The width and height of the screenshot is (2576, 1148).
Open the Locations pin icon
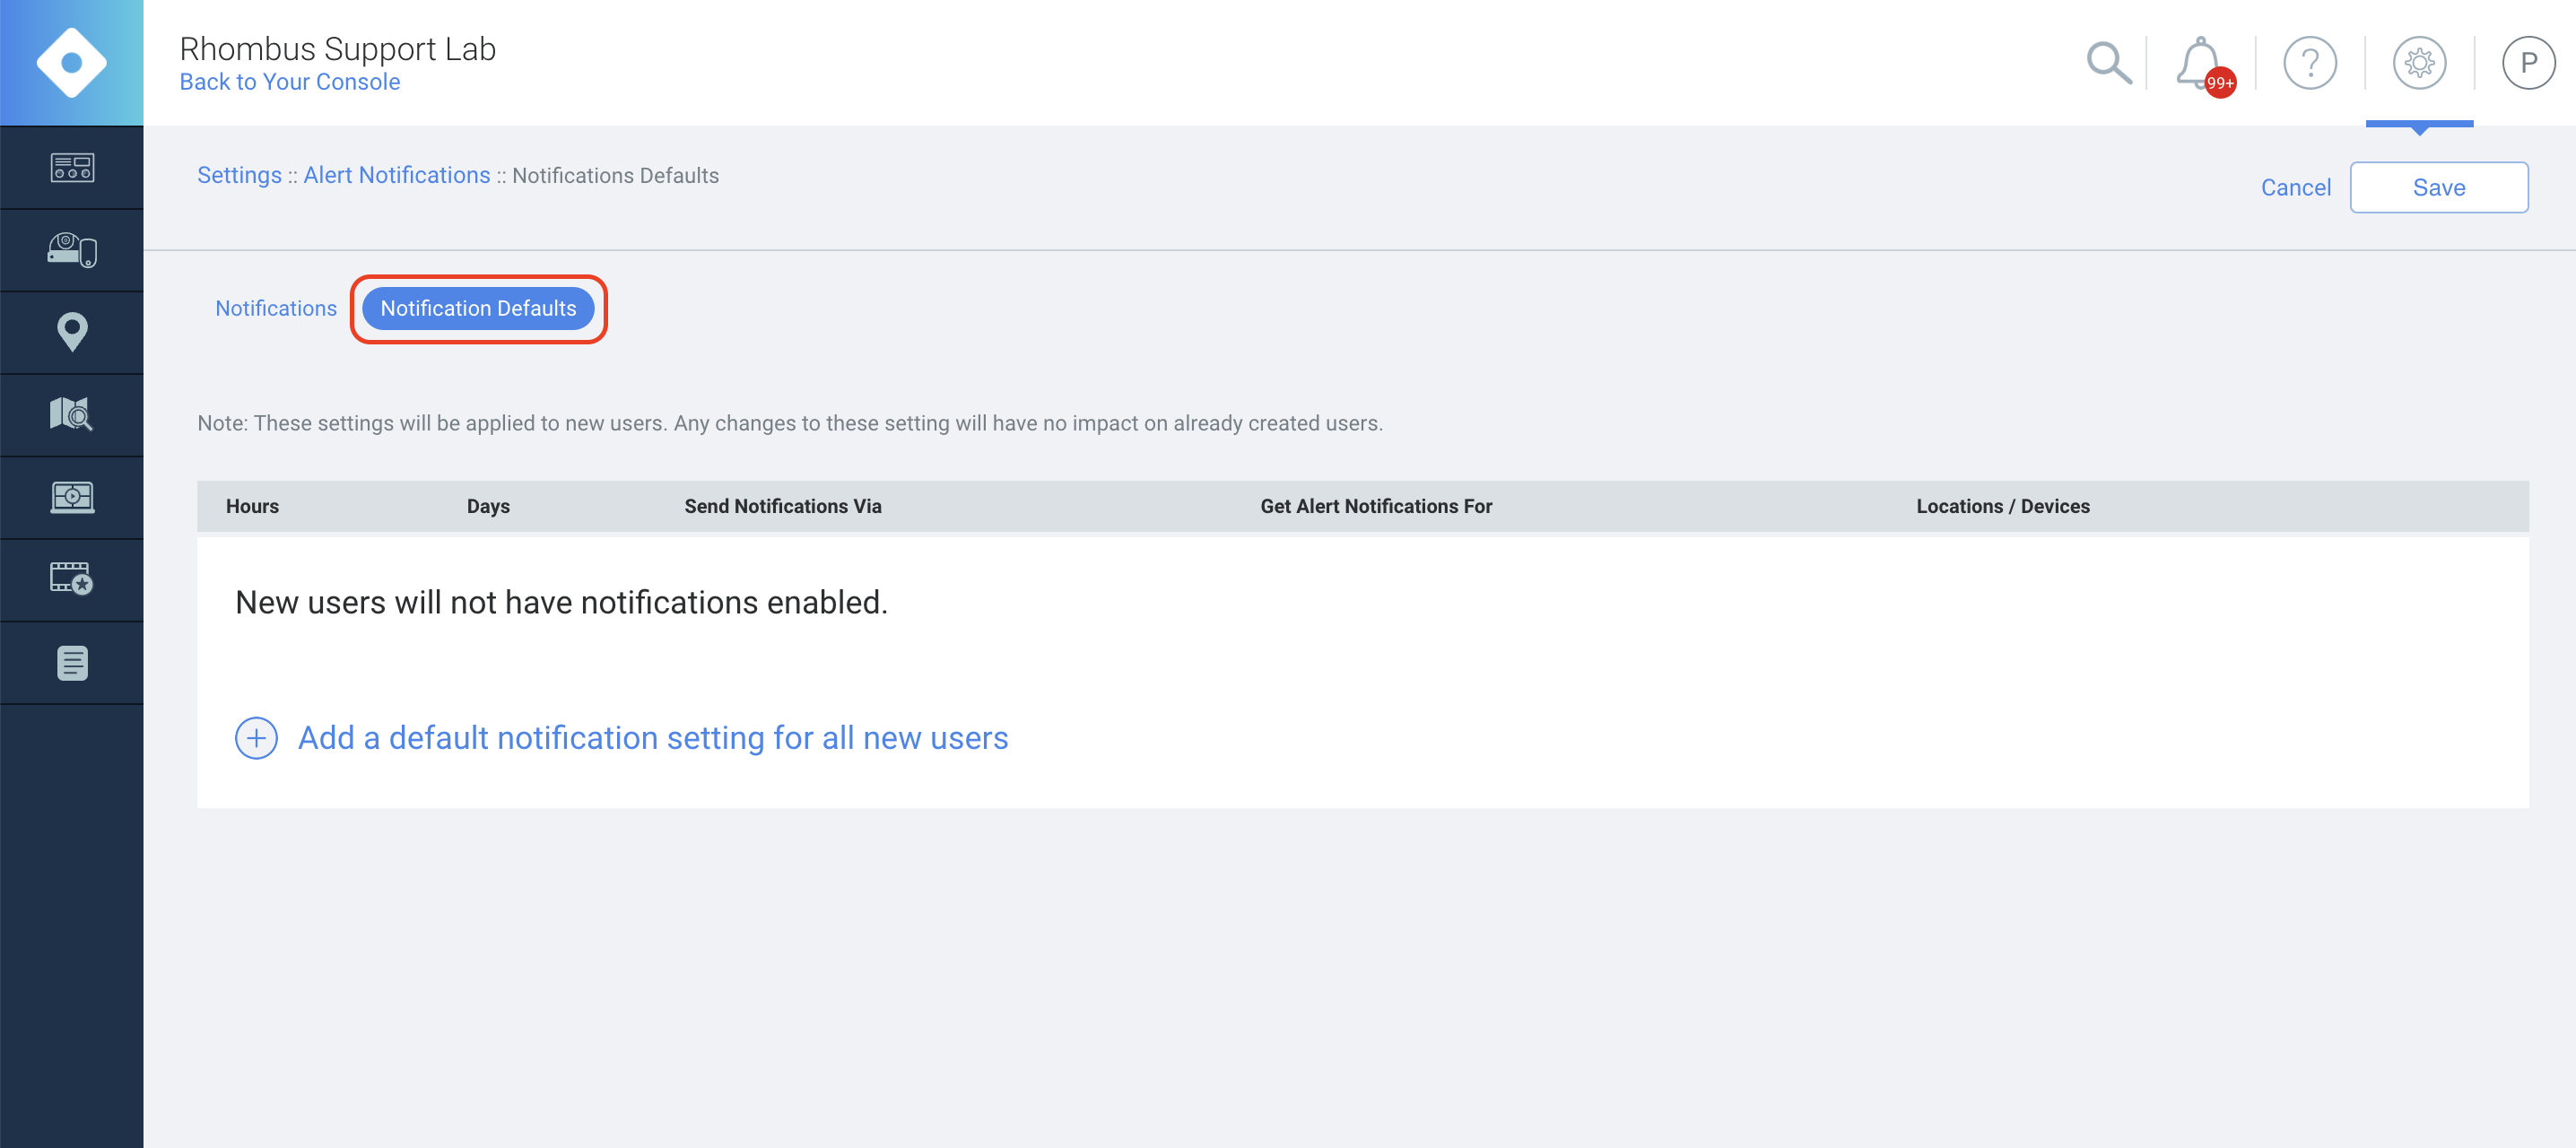click(72, 331)
